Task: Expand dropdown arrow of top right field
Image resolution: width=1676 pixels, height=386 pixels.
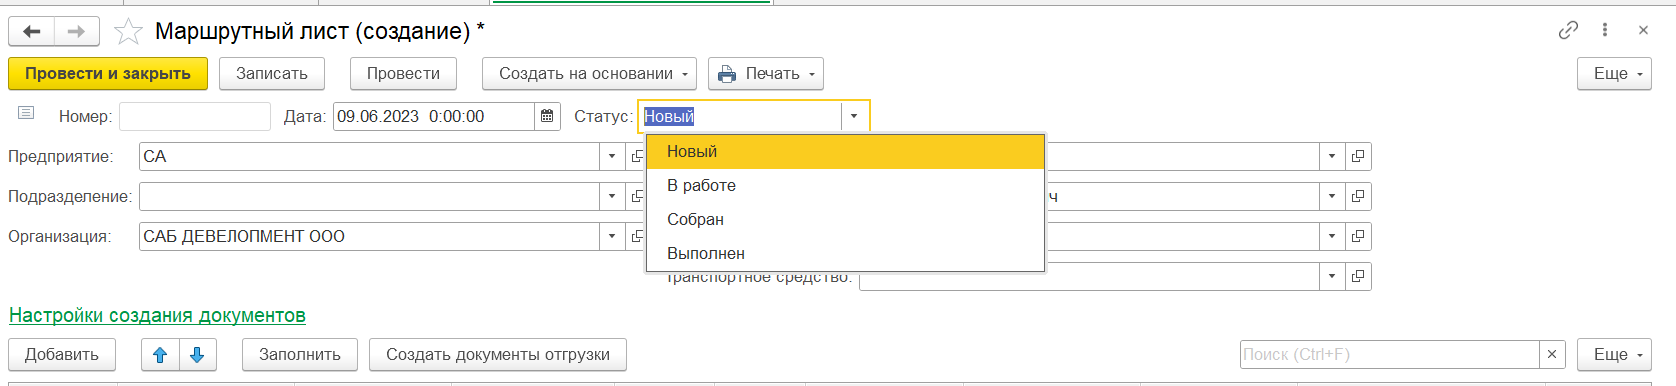Action: coord(1332,156)
